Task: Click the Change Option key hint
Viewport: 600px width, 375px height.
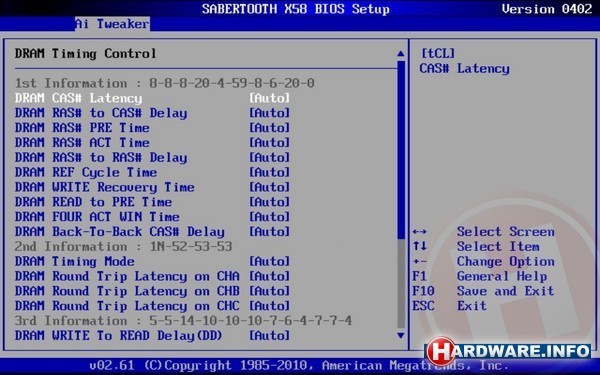Action: pyautogui.click(x=505, y=261)
